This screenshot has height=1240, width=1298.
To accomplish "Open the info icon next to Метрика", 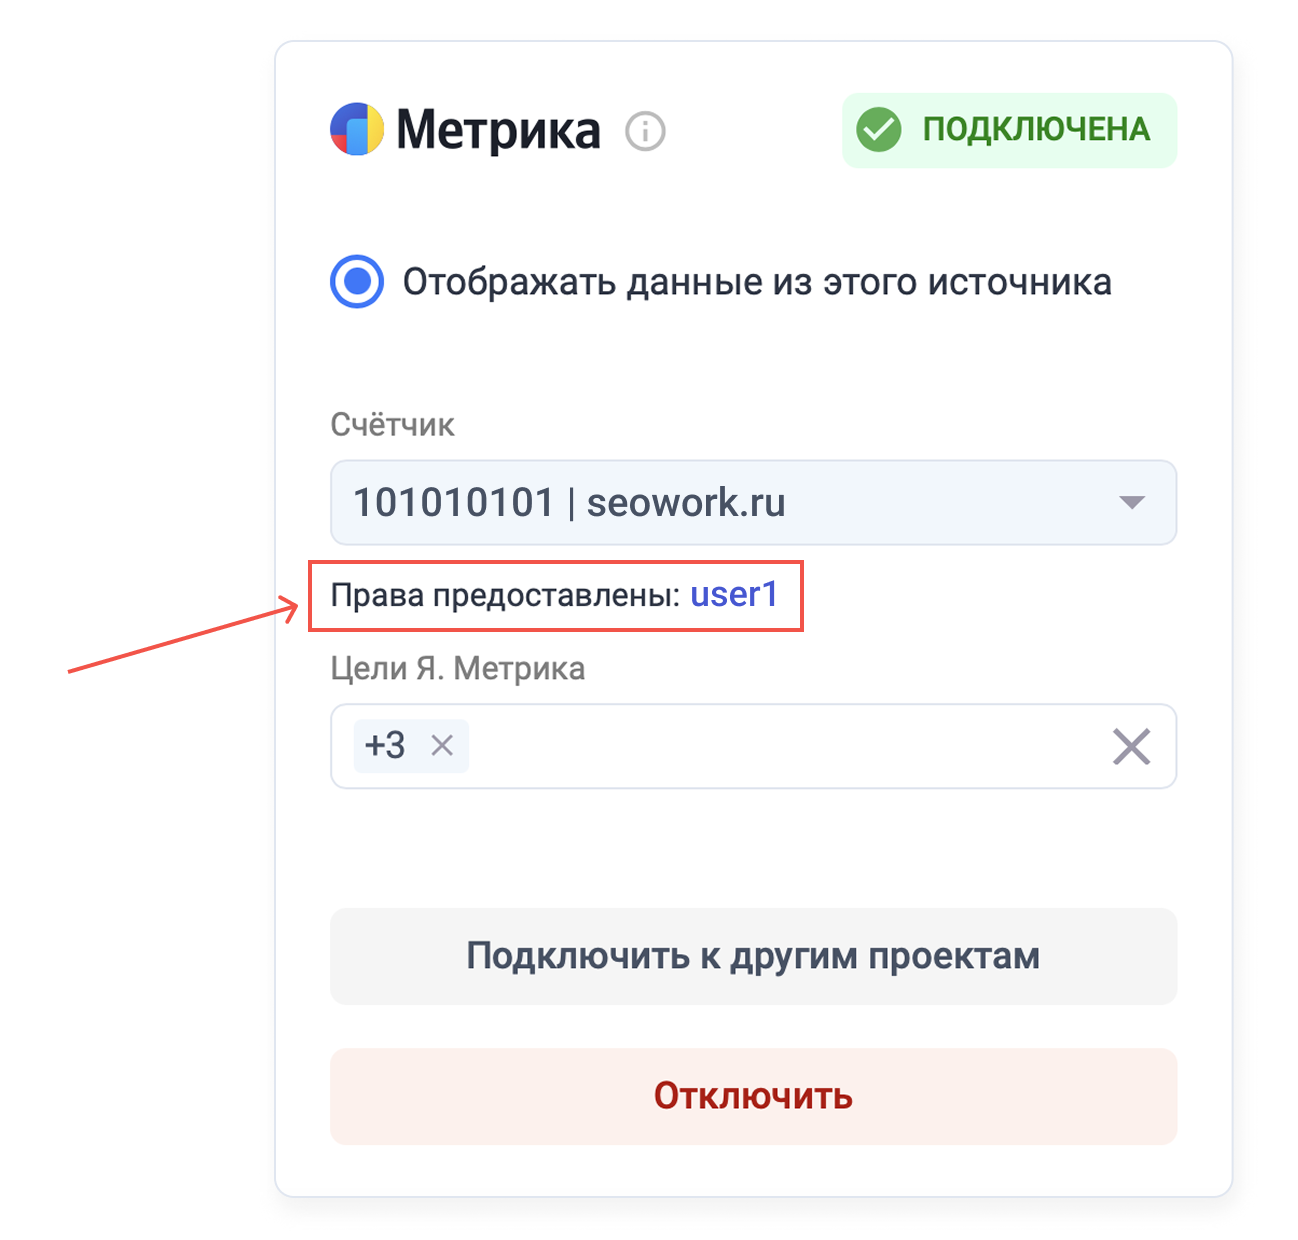I will 645,131.
